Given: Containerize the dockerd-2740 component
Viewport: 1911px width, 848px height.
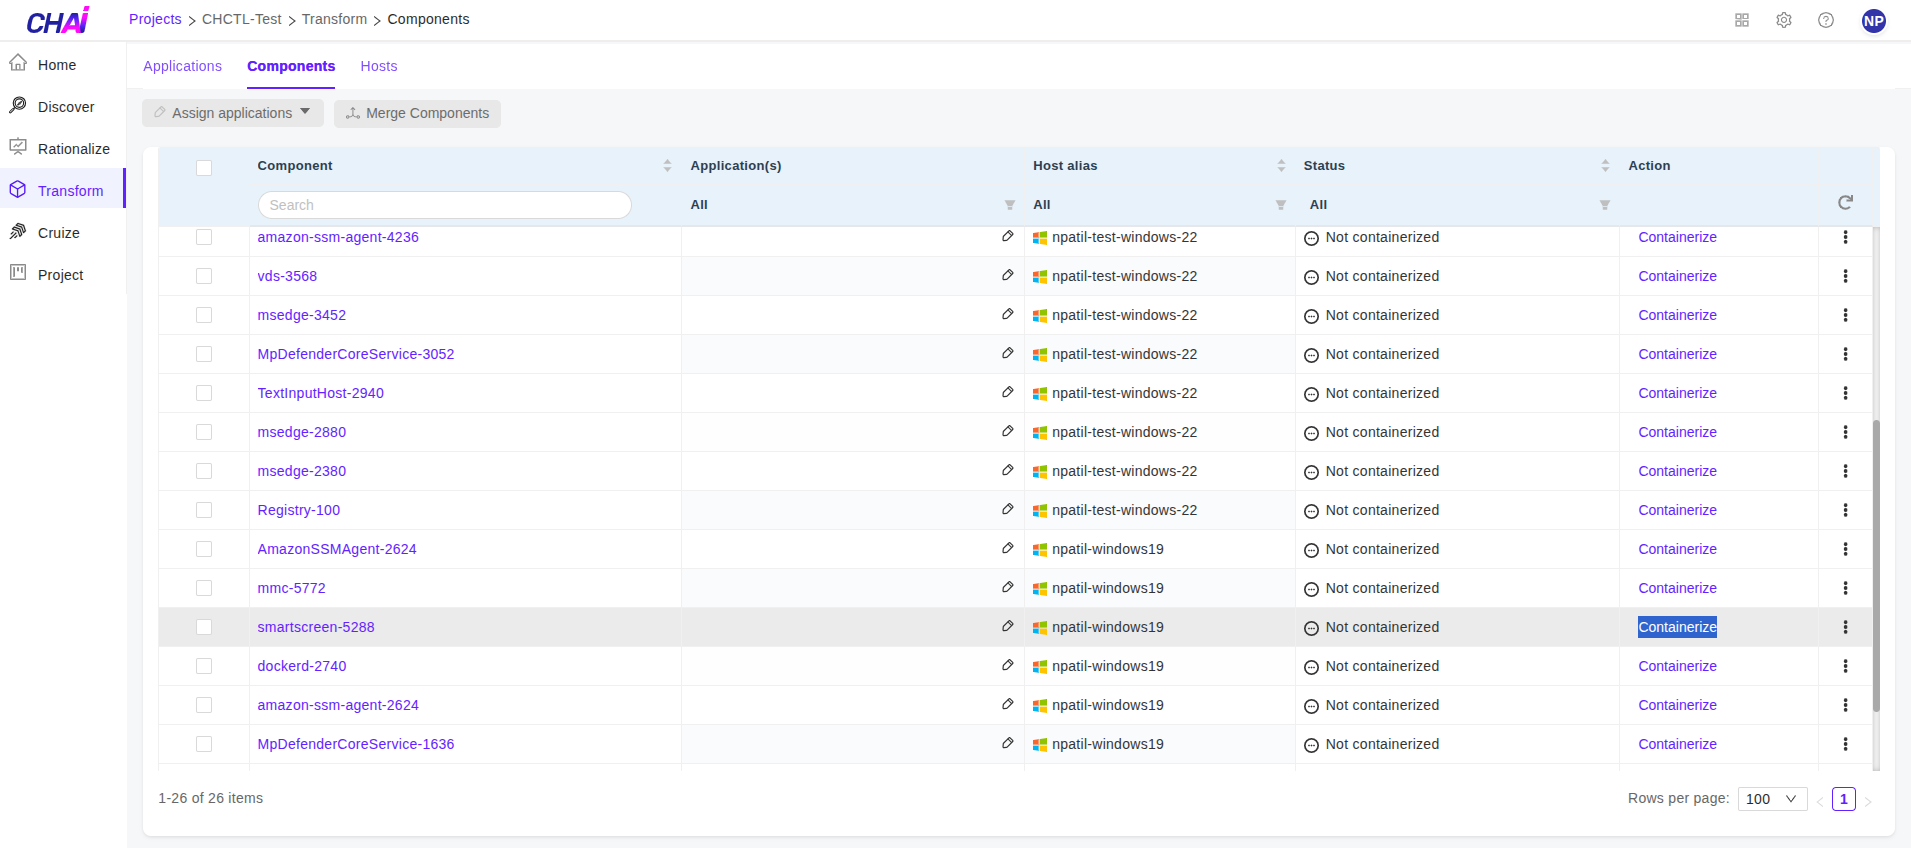Looking at the screenshot, I should click(1677, 666).
